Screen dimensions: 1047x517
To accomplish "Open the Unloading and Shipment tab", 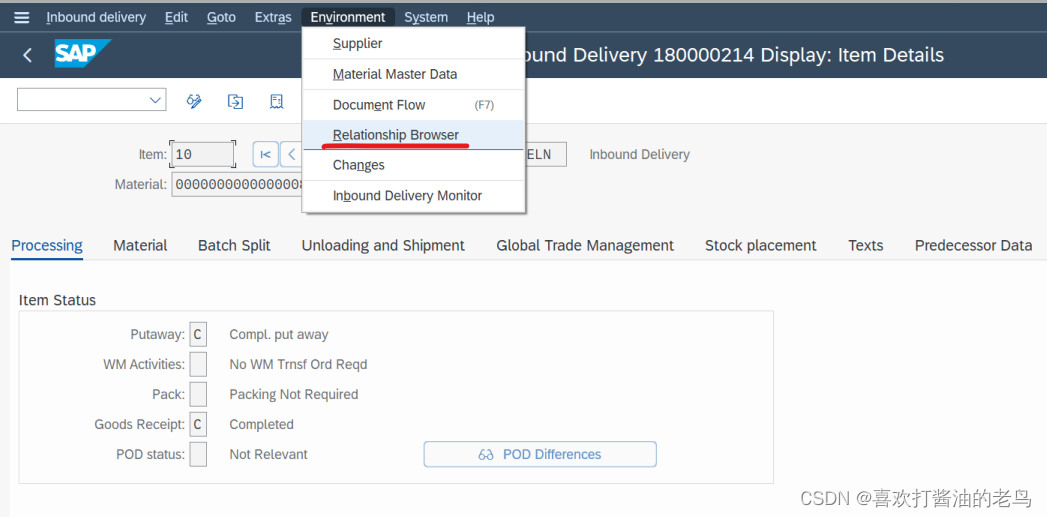I will tap(383, 245).
